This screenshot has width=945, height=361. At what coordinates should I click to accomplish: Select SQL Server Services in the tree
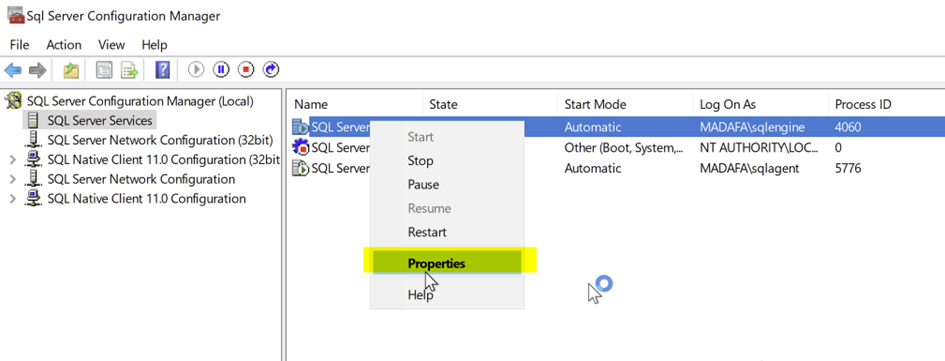(x=100, y=121)
